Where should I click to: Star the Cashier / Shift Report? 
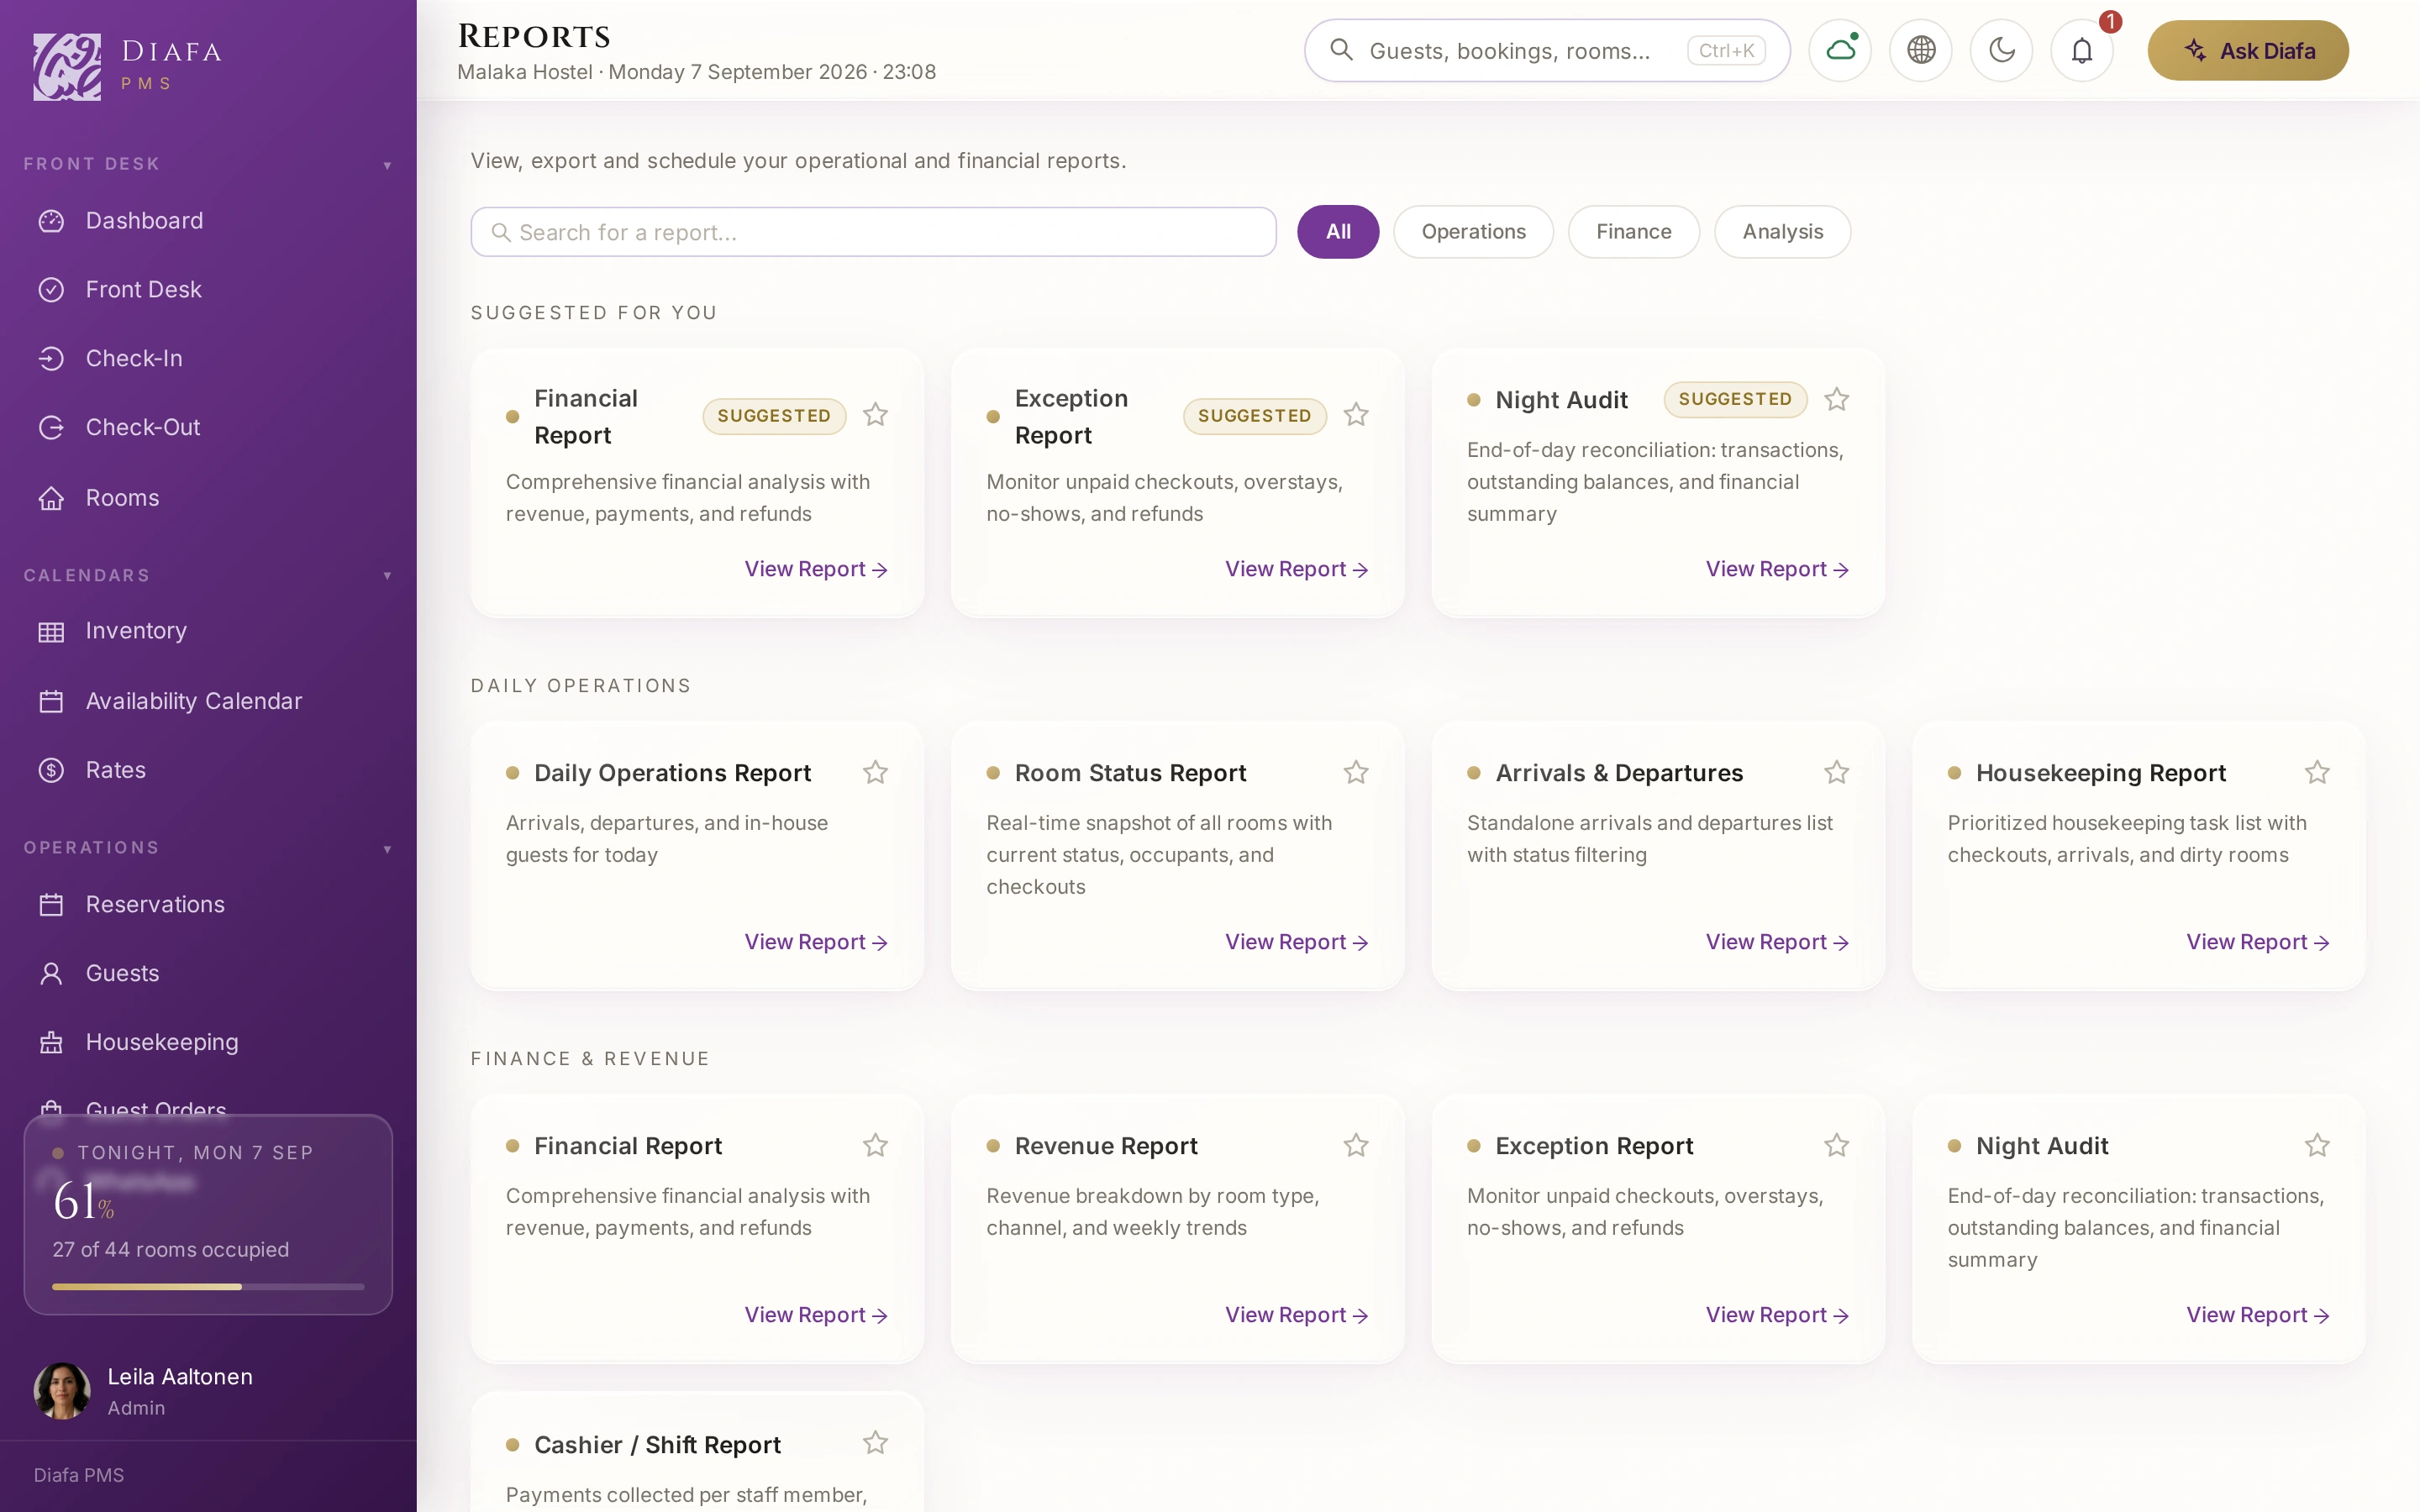(x=875, y=1444)
